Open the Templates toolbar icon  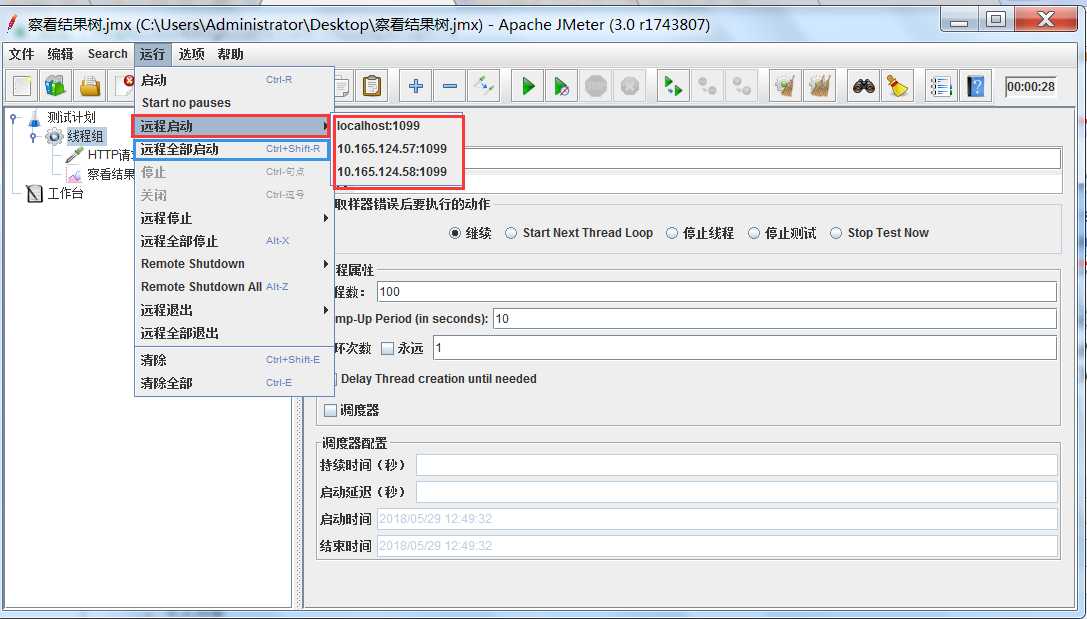click(55, 87)
